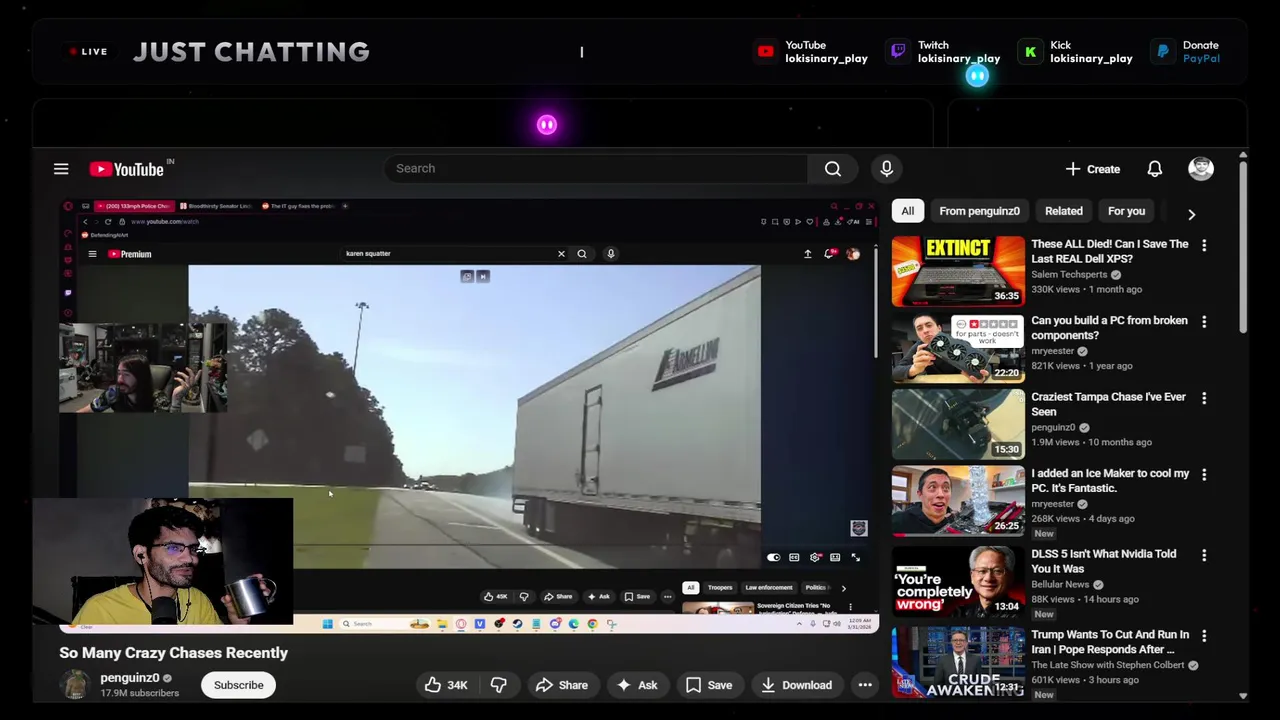This screenshot has width=1280, height=720.
Task: Click Bellular News channel name
Action: pos(1060,585)
